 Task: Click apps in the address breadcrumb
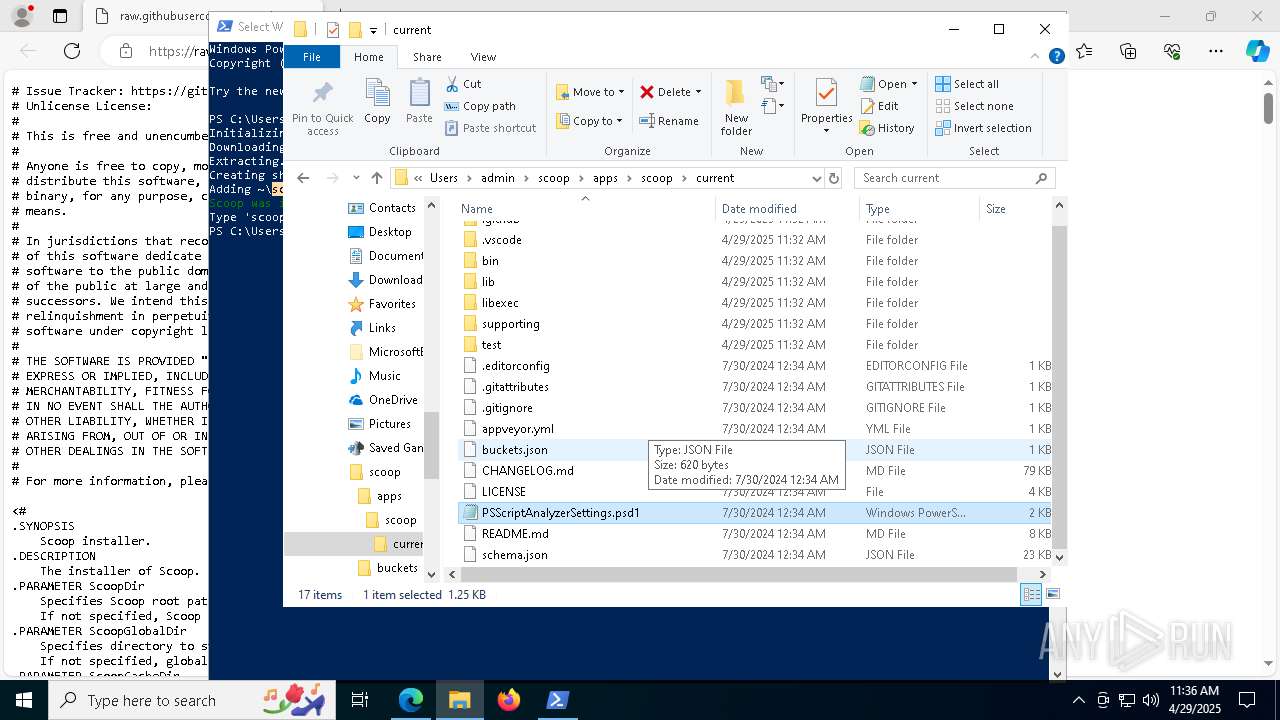(x=605, y=178)
